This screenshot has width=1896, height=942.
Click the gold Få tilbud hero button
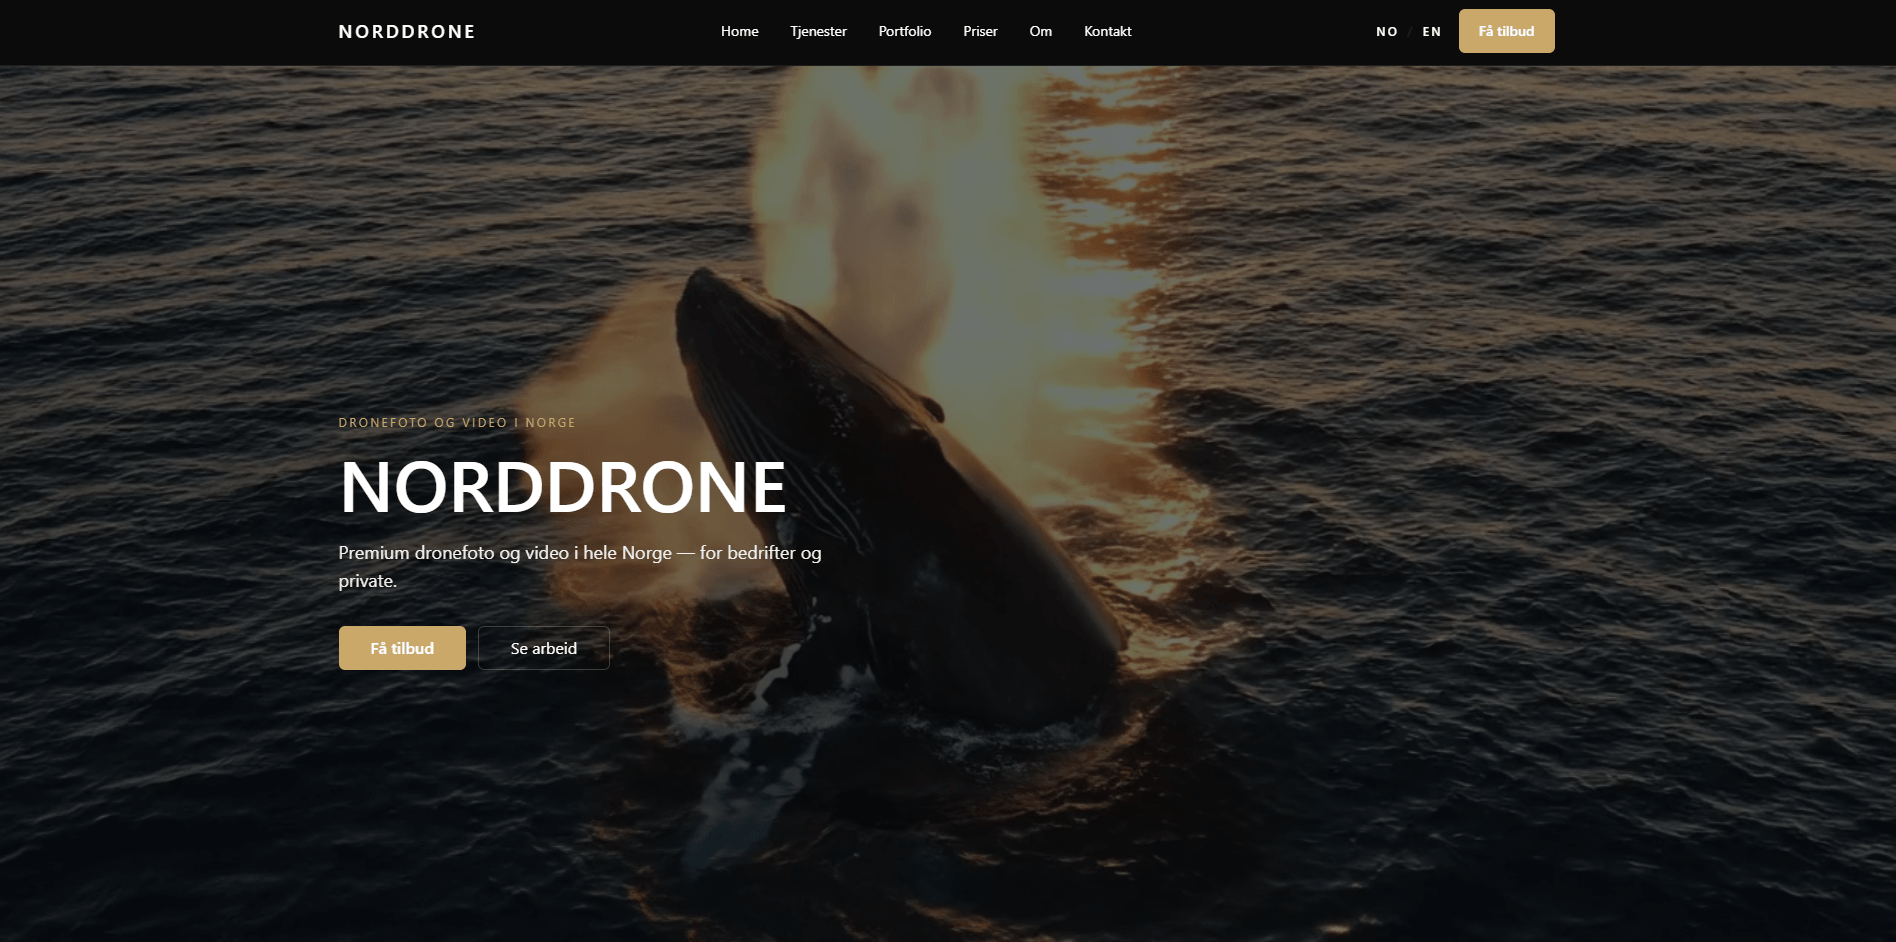[x=402, y=648]
